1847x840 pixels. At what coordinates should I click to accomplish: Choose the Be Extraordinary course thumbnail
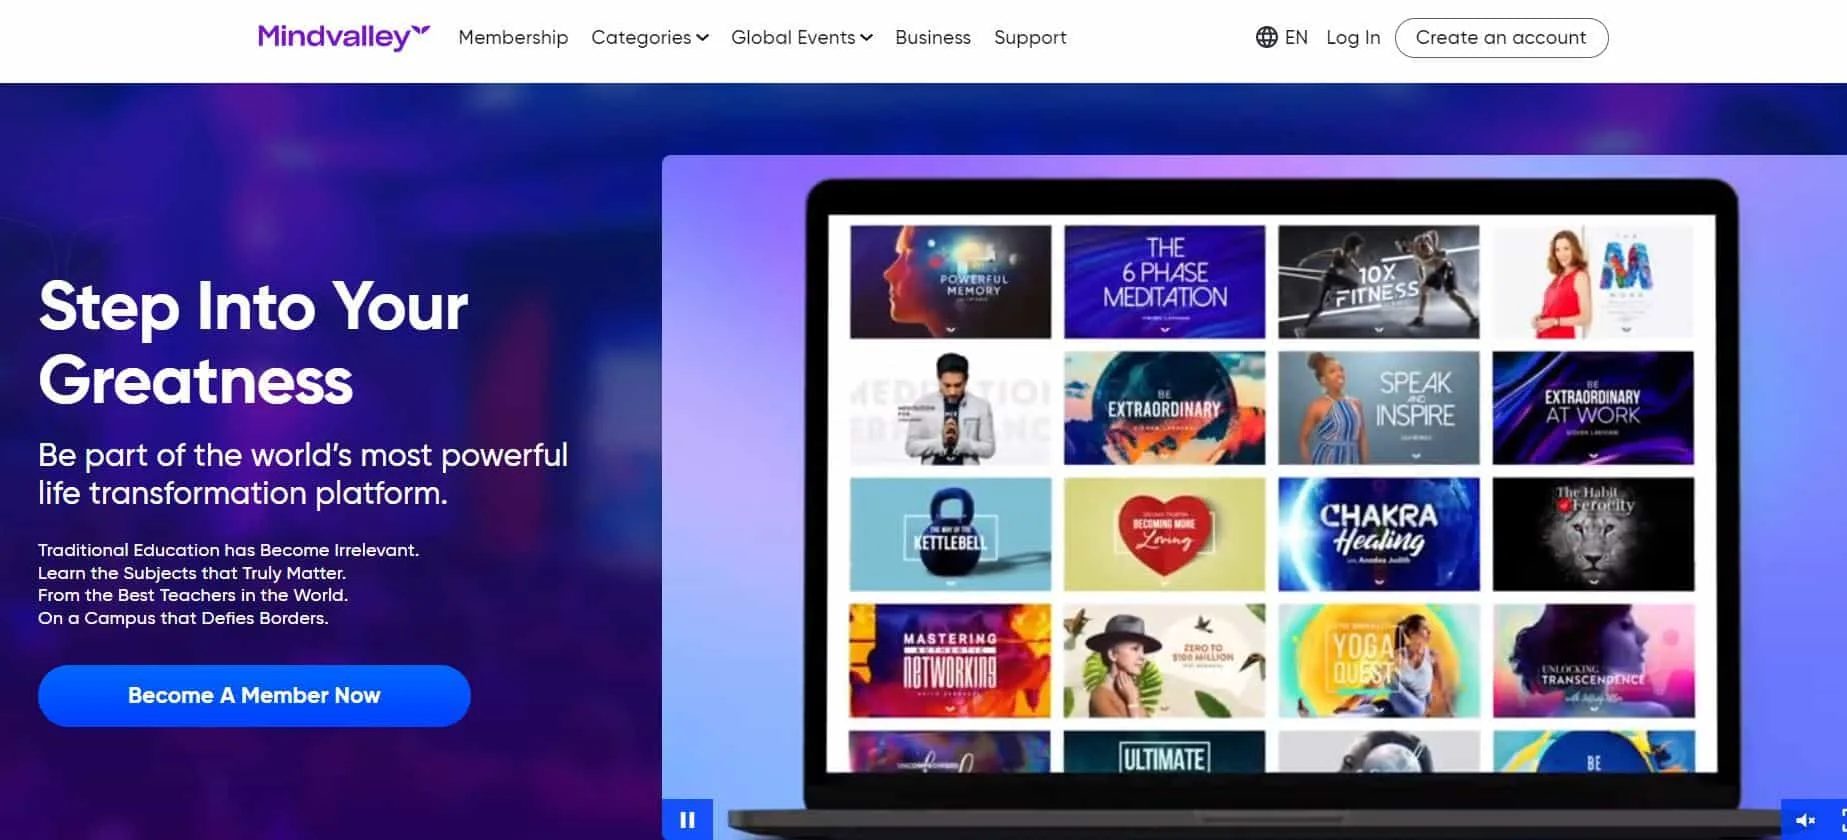pyautogui.click(x=1164, y=408)
